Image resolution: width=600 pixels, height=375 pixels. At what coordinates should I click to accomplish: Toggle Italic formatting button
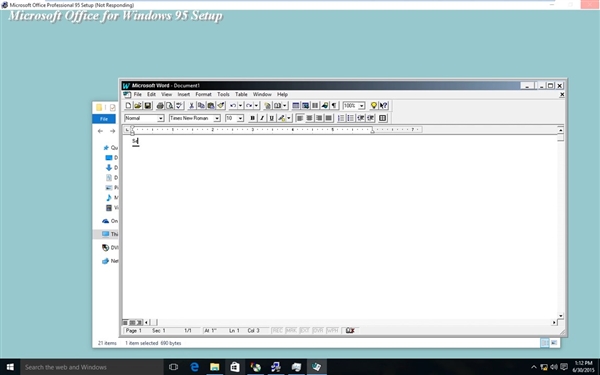[x=262, y=118]
